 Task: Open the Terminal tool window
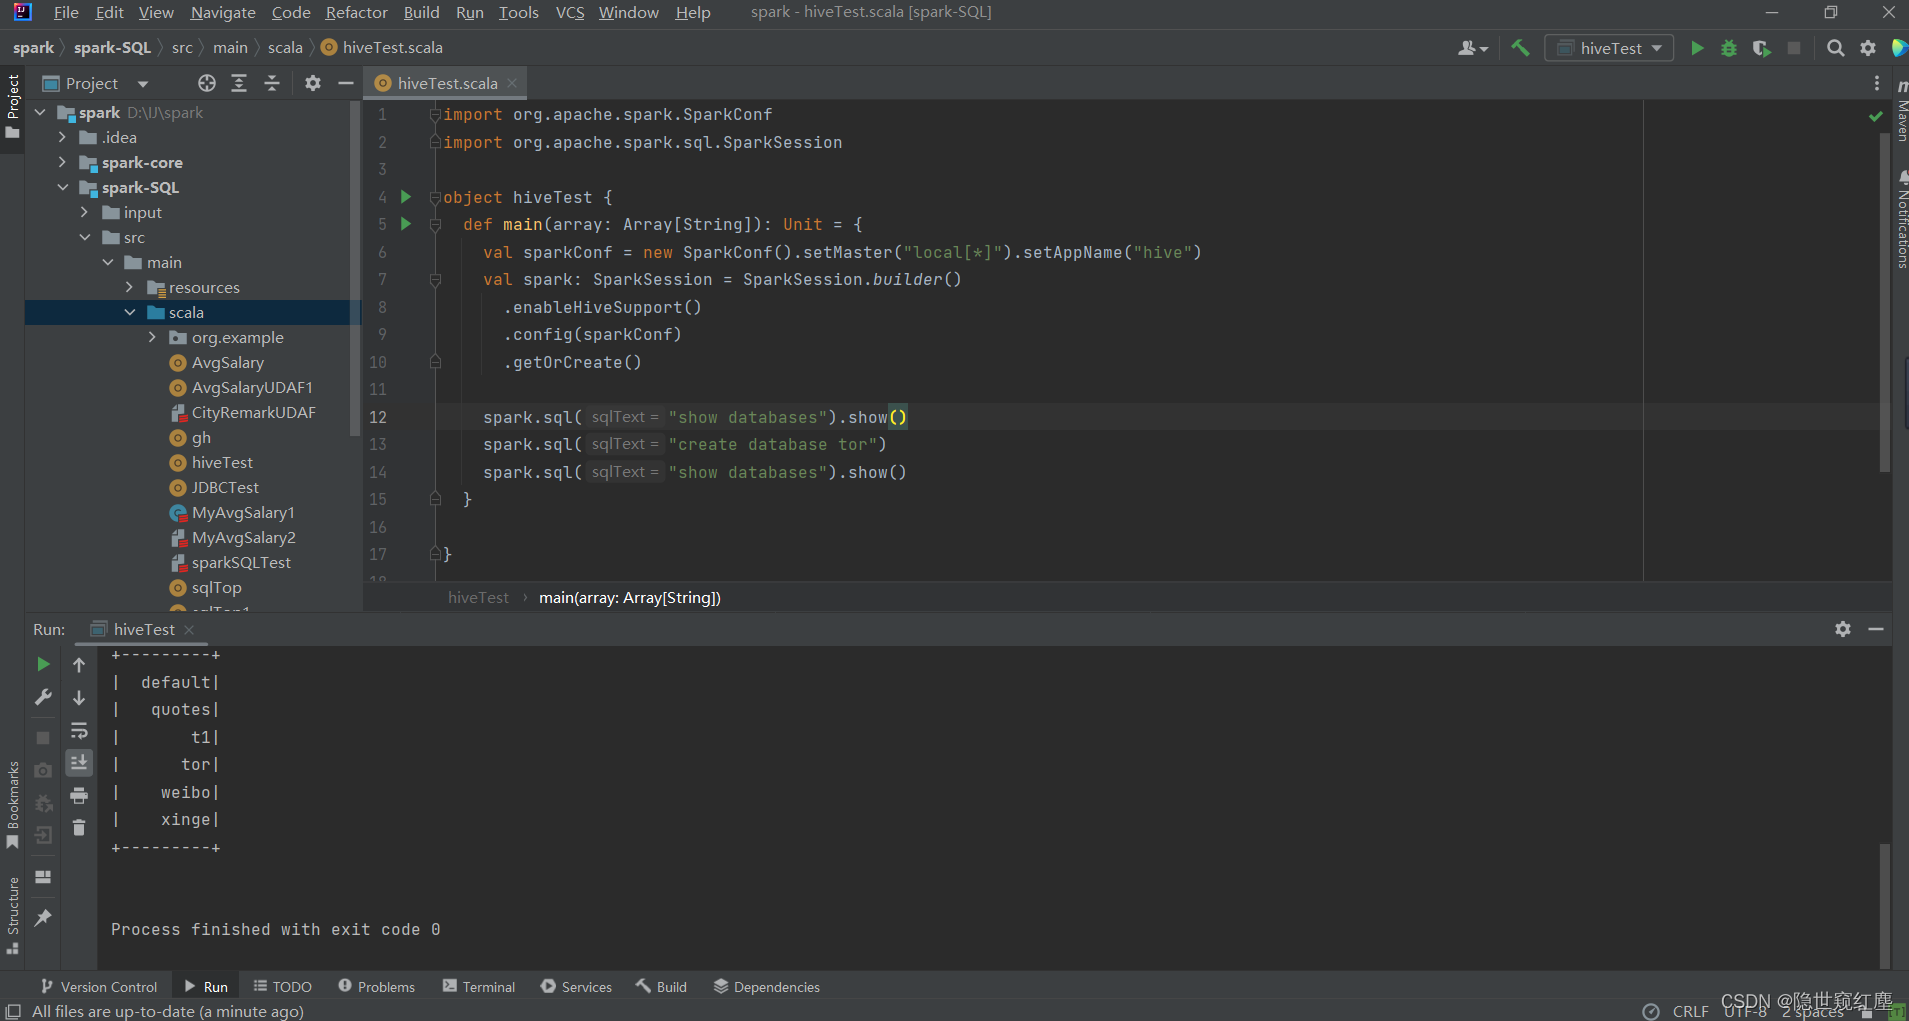pyautogui.click(x=479, y=987)
